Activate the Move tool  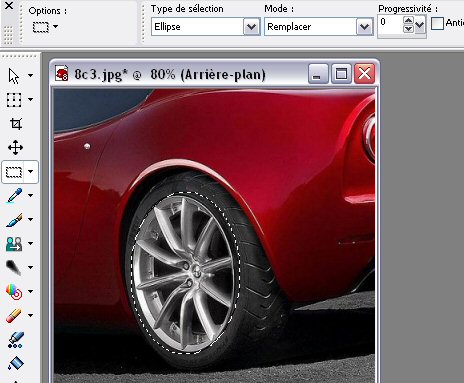(15, 147)
